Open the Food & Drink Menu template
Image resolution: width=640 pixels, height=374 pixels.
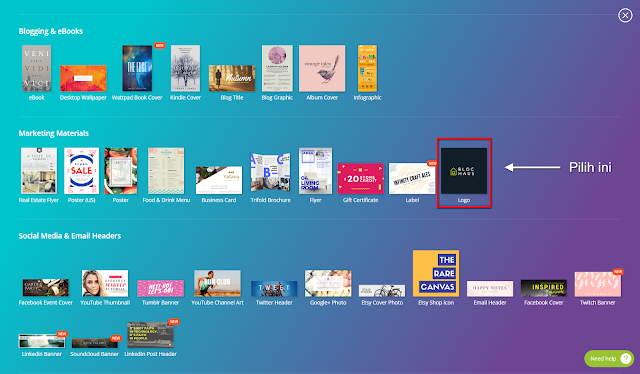click(x=166, y=171)
